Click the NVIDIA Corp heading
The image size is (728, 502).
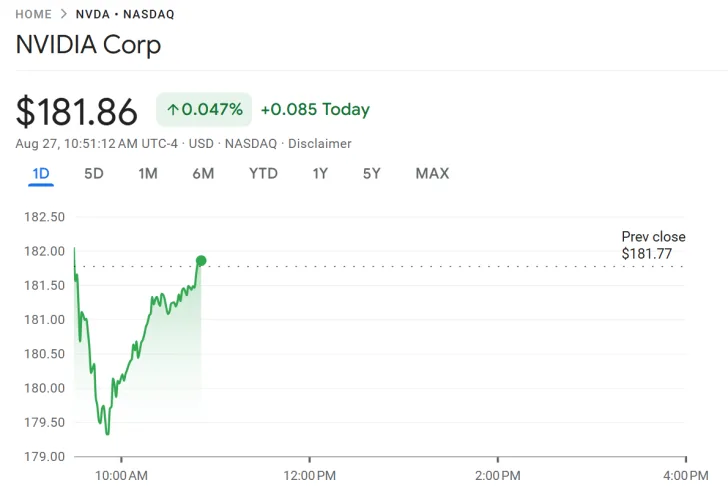pyautogui.click(x=88, y=45)
